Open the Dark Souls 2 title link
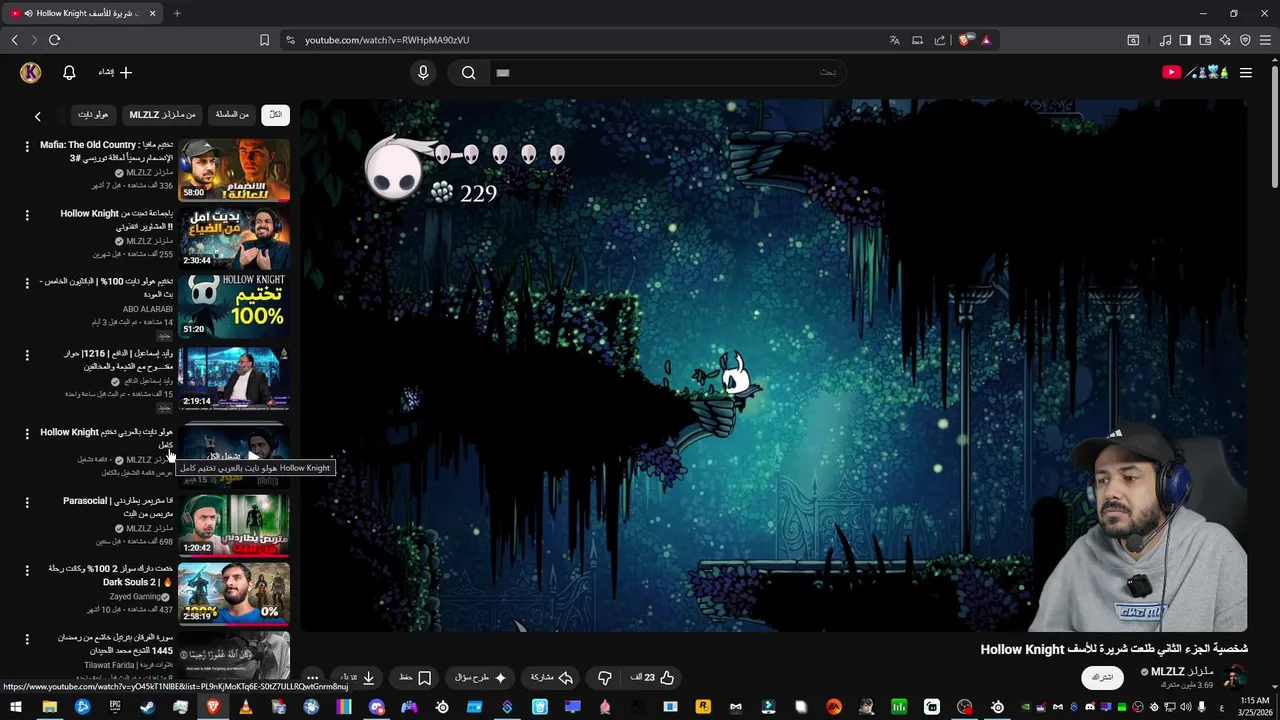 click(111, 575)
